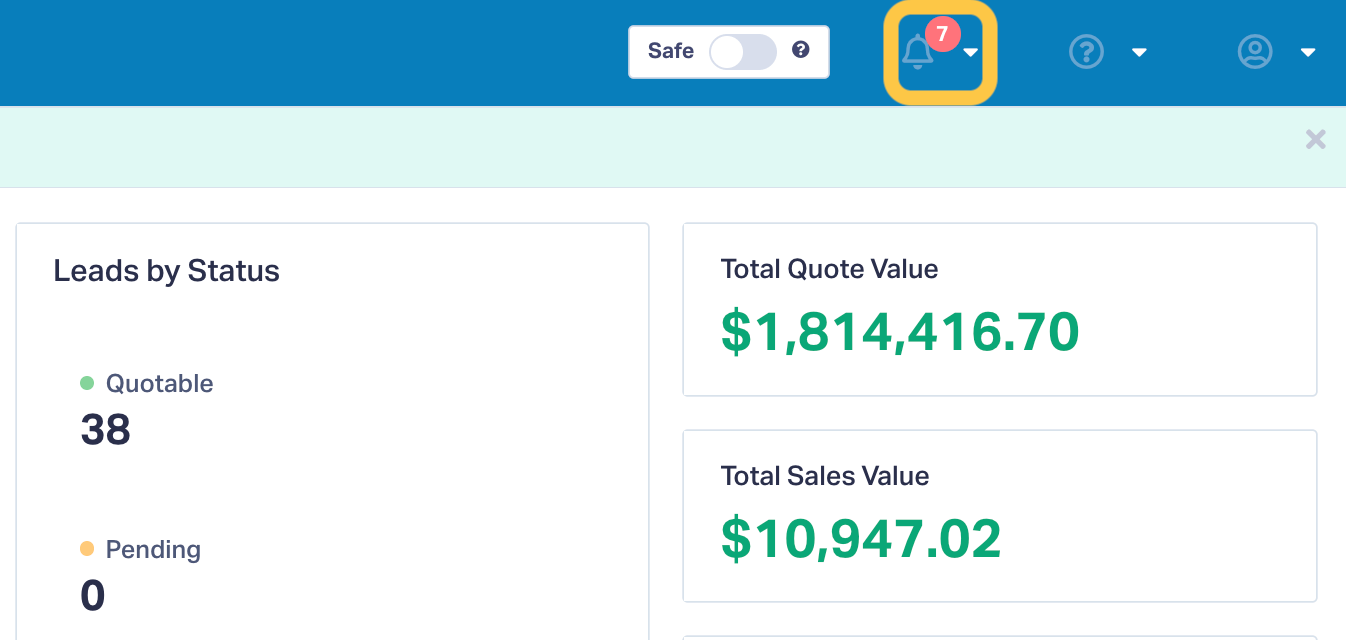The width and height of the screenshot is (1346, 640).
Task: Click the Total Quote Value heading
Action: [829, 268]
